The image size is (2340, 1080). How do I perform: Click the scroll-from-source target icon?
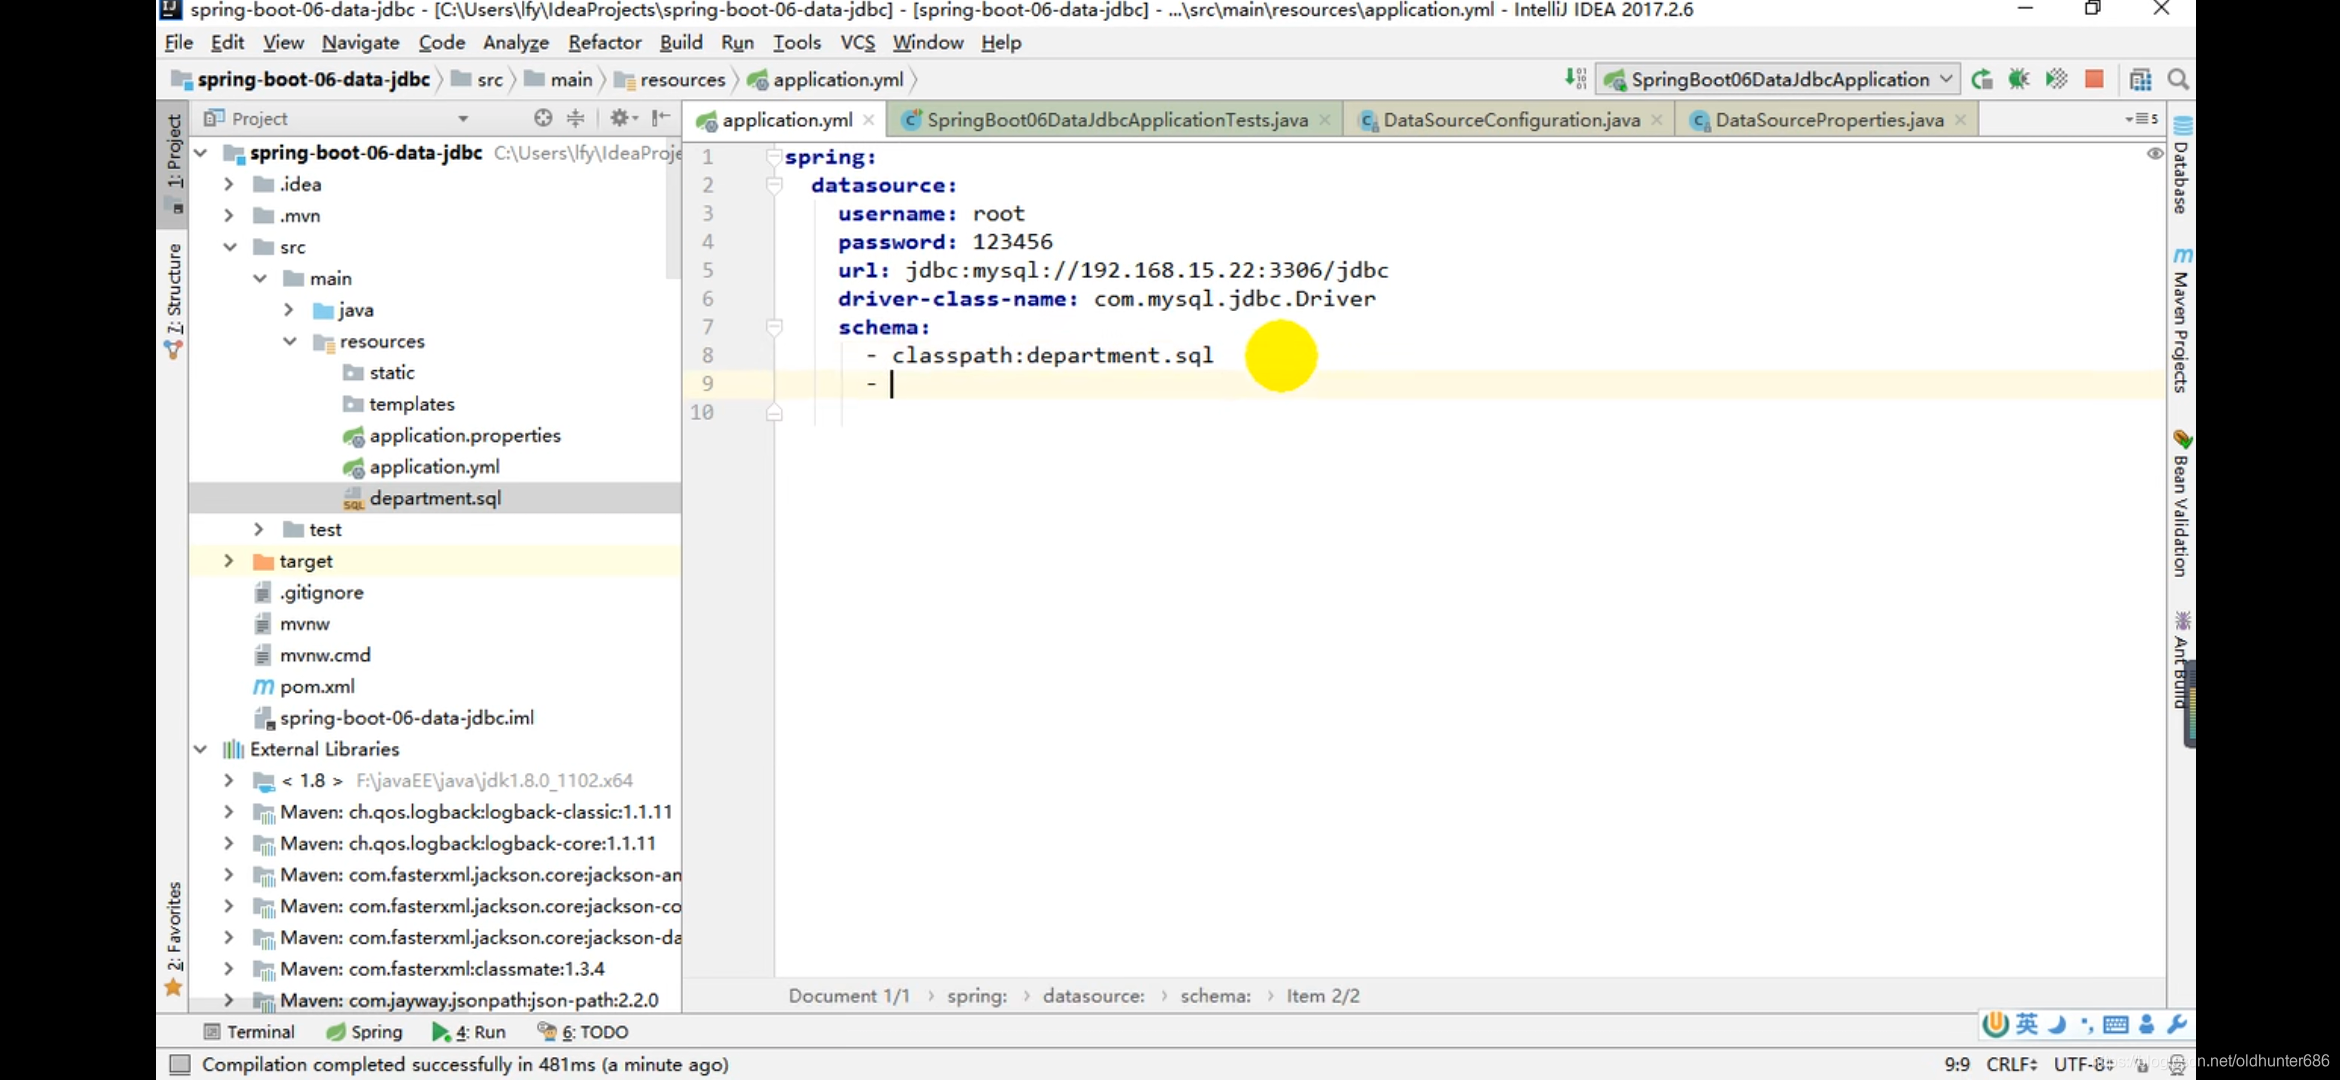(543, 118)
